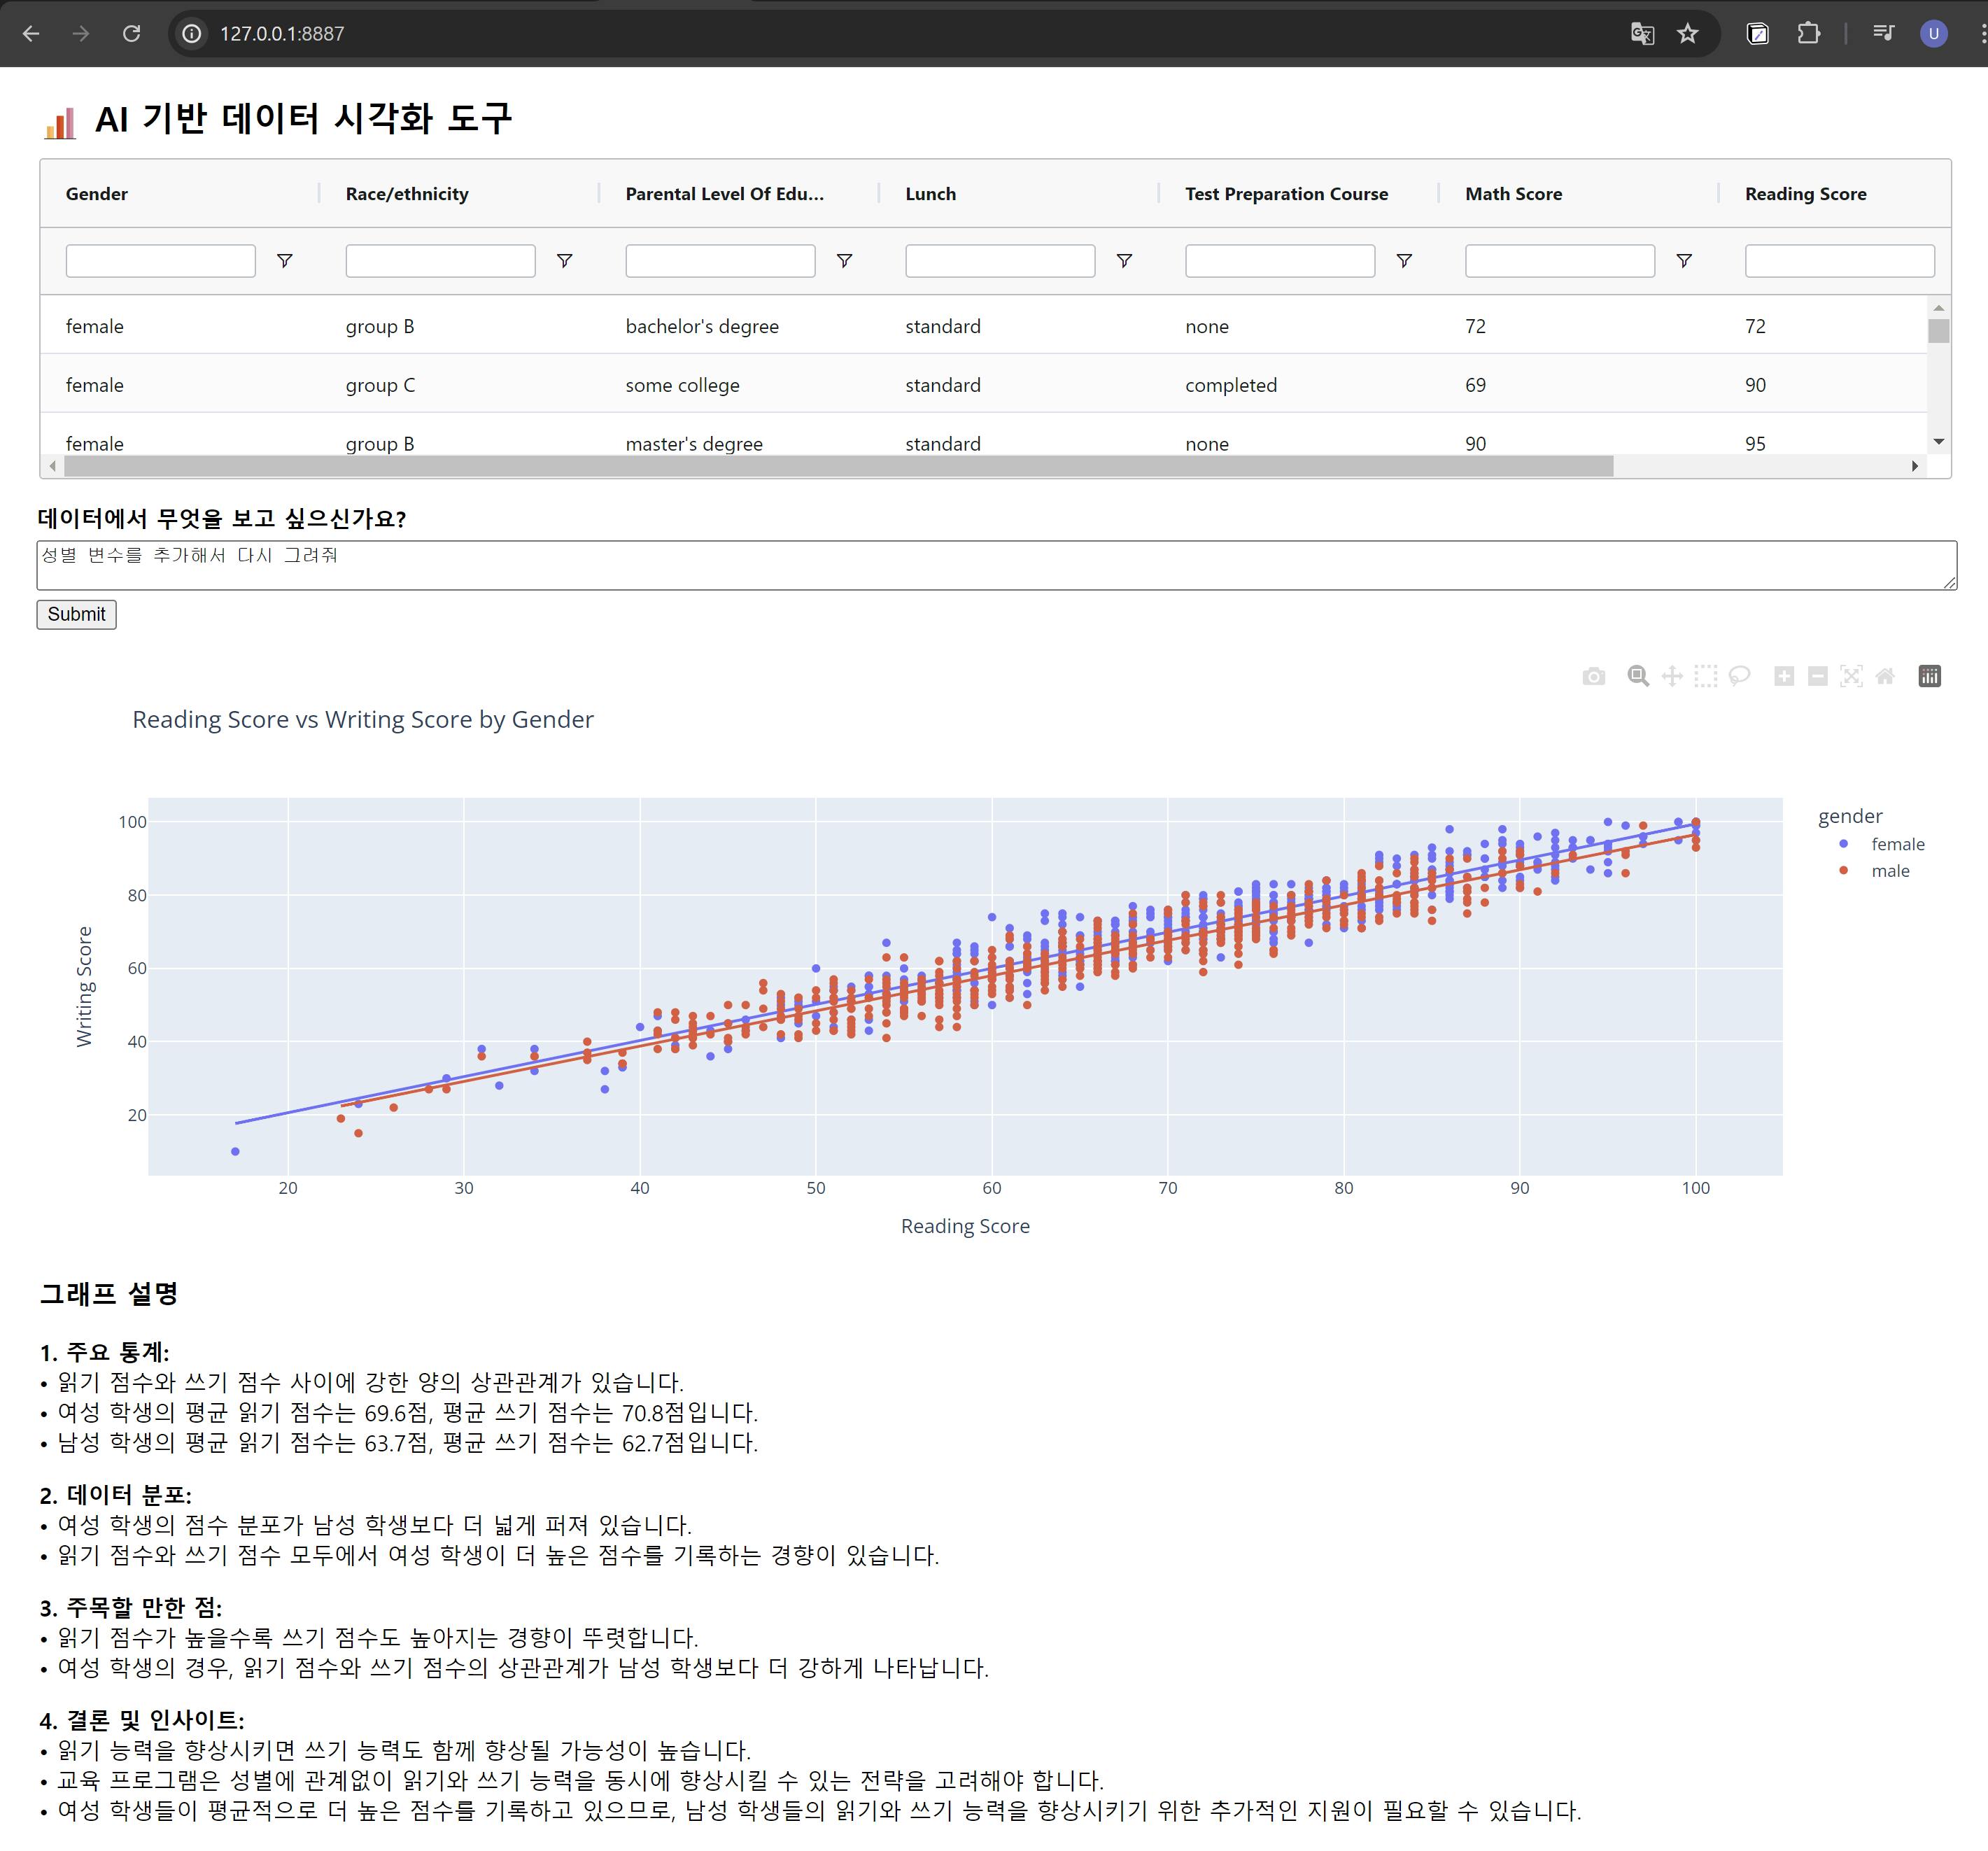Open the Plotly logo link
This screenshot has width=1988, height=1851.
click(1930, 677)
